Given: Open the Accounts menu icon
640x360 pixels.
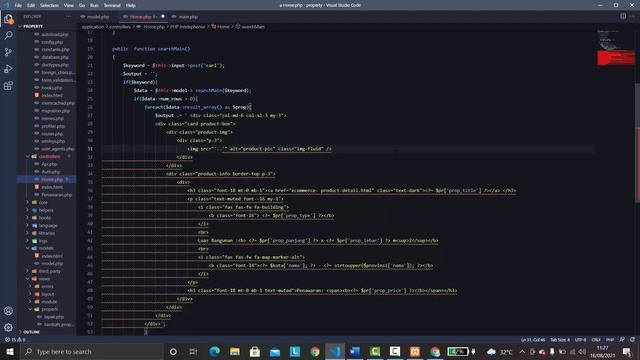Looking at the screenshot, I should (8, 311).
